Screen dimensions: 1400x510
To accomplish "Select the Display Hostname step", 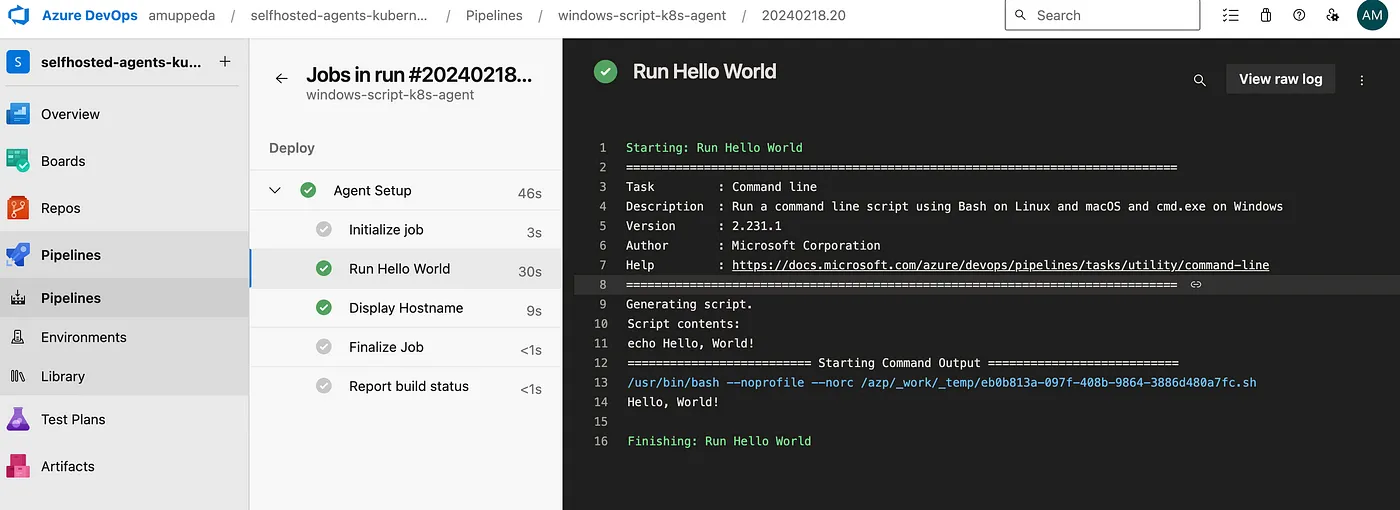I will (405, 308).
